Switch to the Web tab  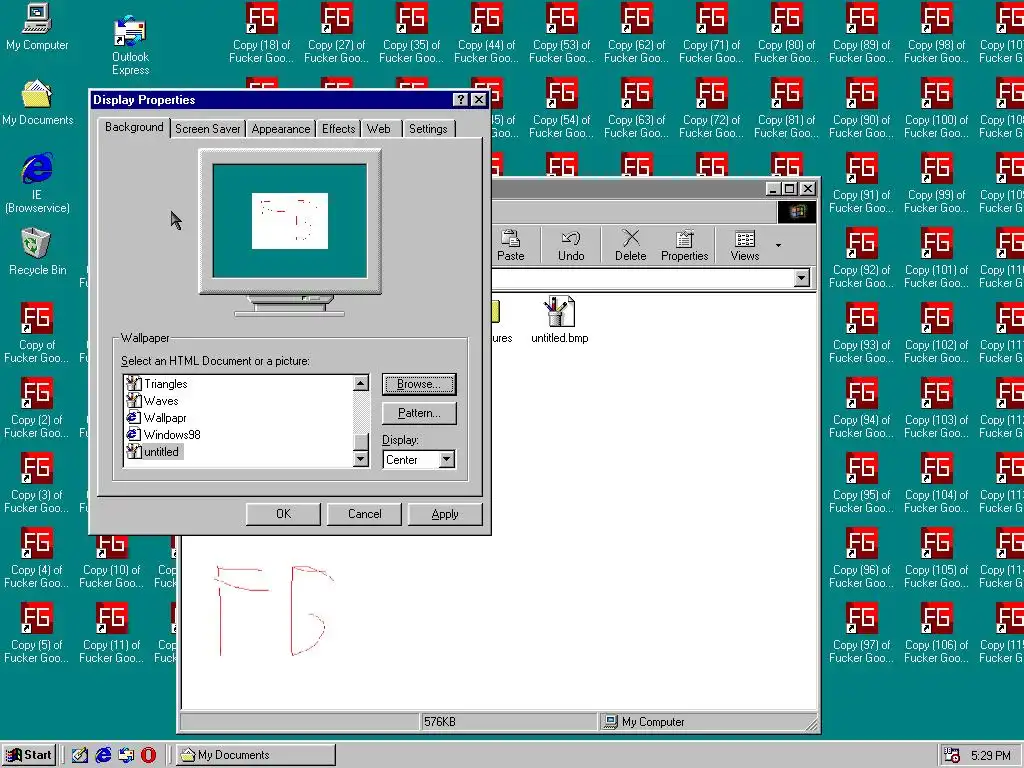pos(379,129)
